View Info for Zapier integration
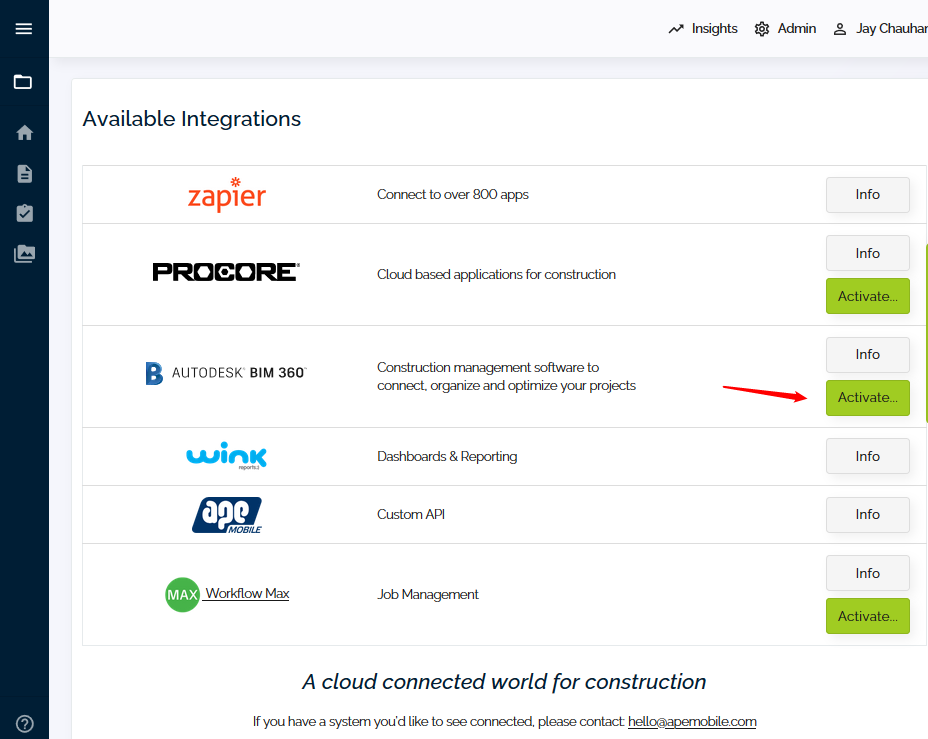The width and height of the screenshot is (928, 739). click(868, 195)
